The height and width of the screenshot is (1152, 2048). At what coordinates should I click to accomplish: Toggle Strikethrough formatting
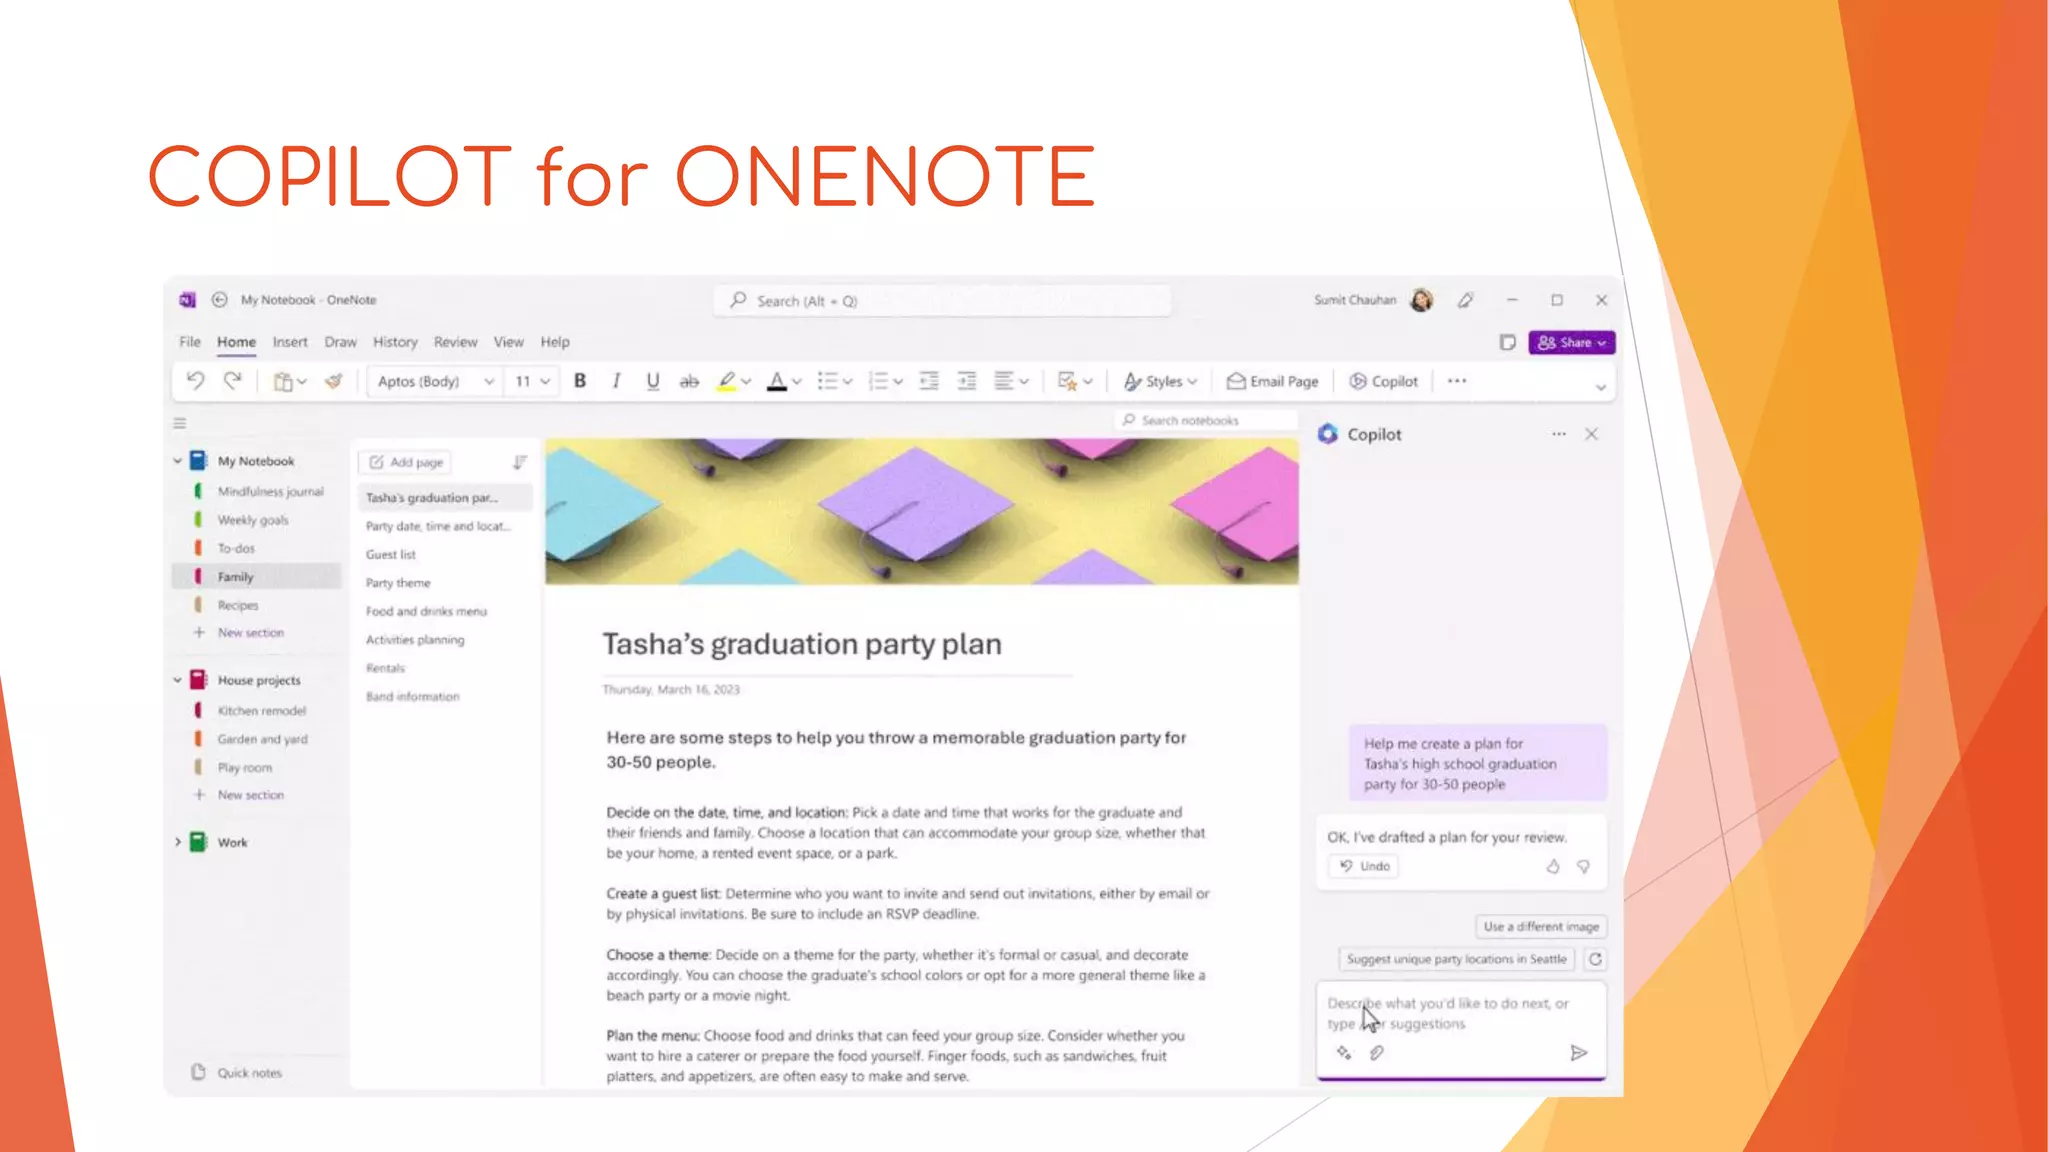(689, 381)
